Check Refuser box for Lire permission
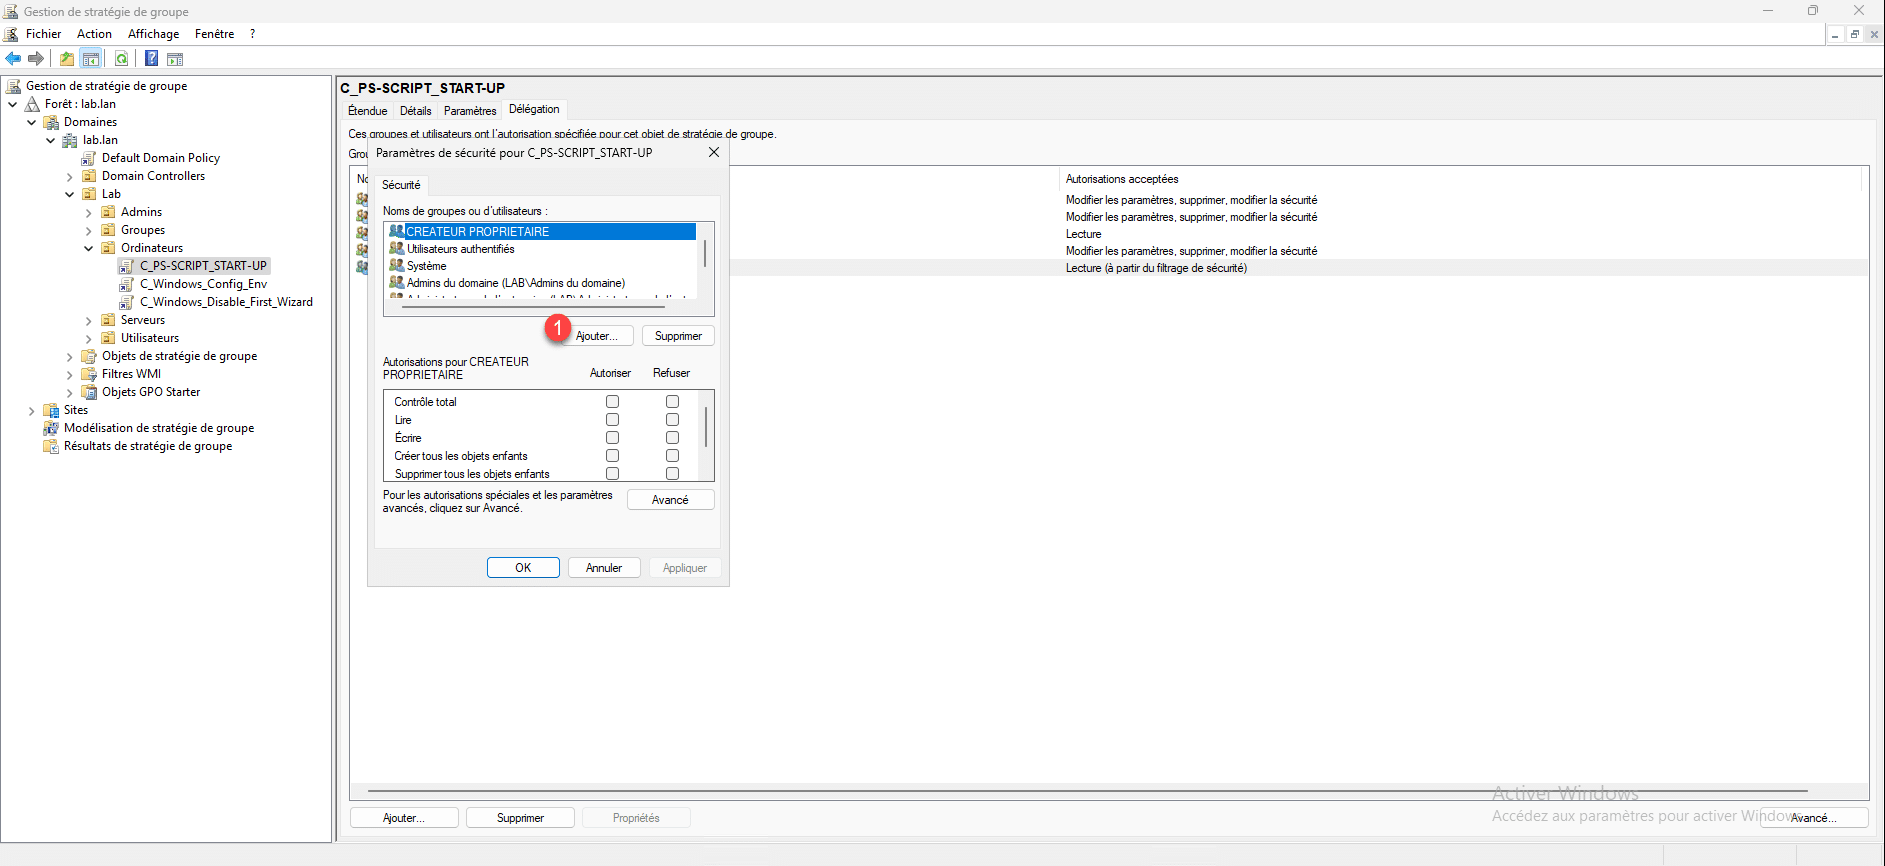The image size is (1885, 866). pos(672,420)
